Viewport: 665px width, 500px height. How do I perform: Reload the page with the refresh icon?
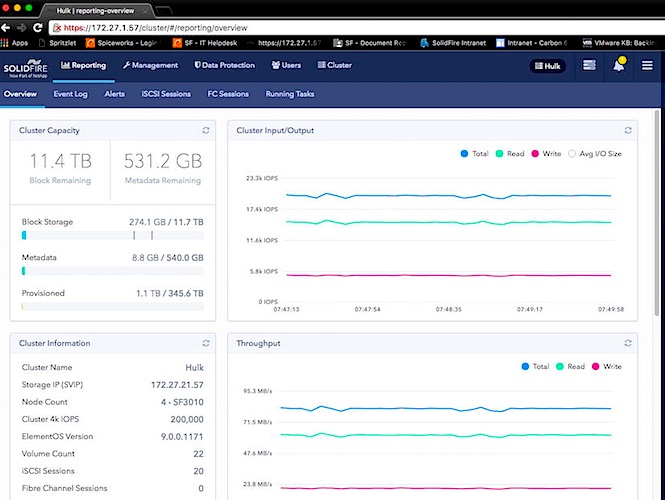(x=37, y=28)
